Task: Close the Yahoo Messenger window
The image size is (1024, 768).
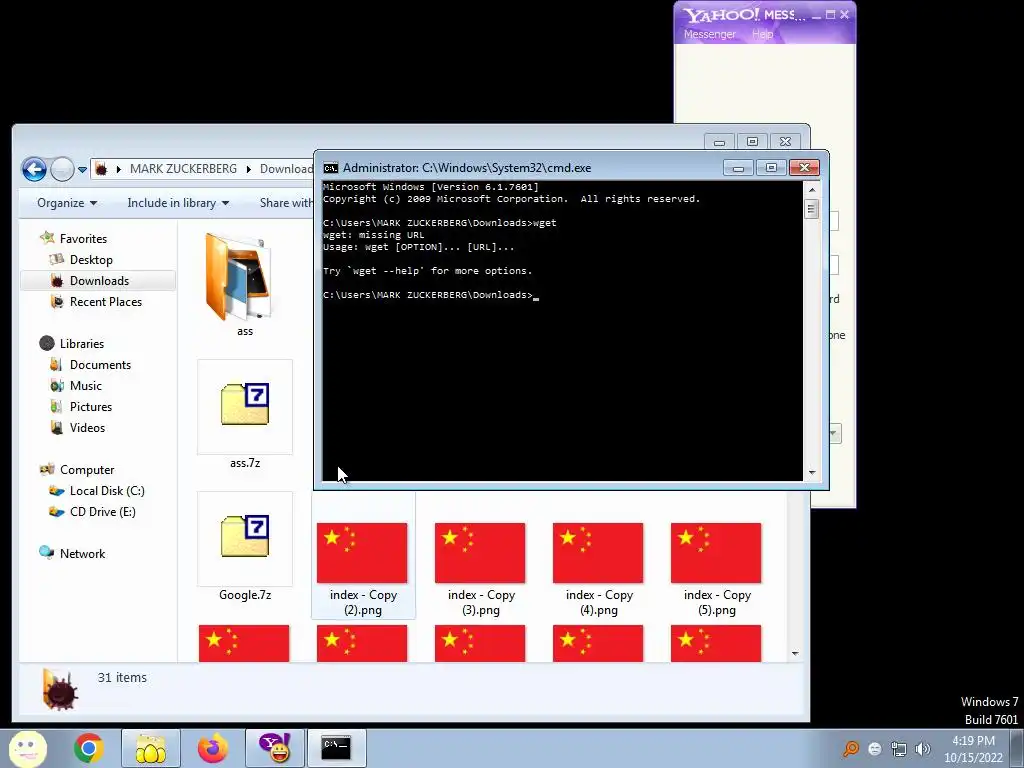Action: click(x=844, y=14)
